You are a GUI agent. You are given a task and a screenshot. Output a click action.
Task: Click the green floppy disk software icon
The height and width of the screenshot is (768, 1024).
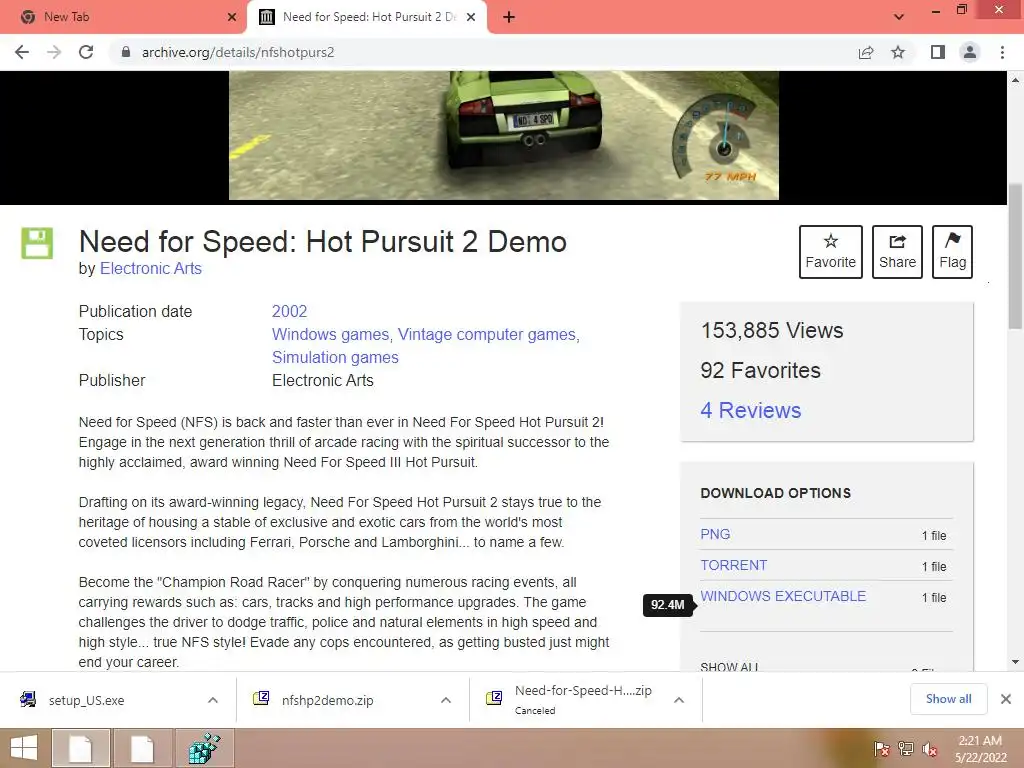[x=37, y=244]
